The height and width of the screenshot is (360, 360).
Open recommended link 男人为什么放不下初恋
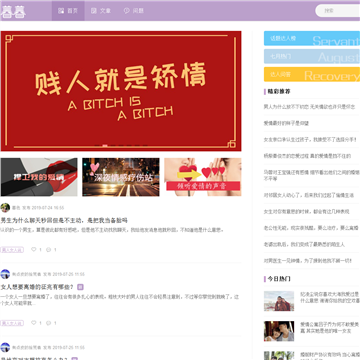[309, 107]
